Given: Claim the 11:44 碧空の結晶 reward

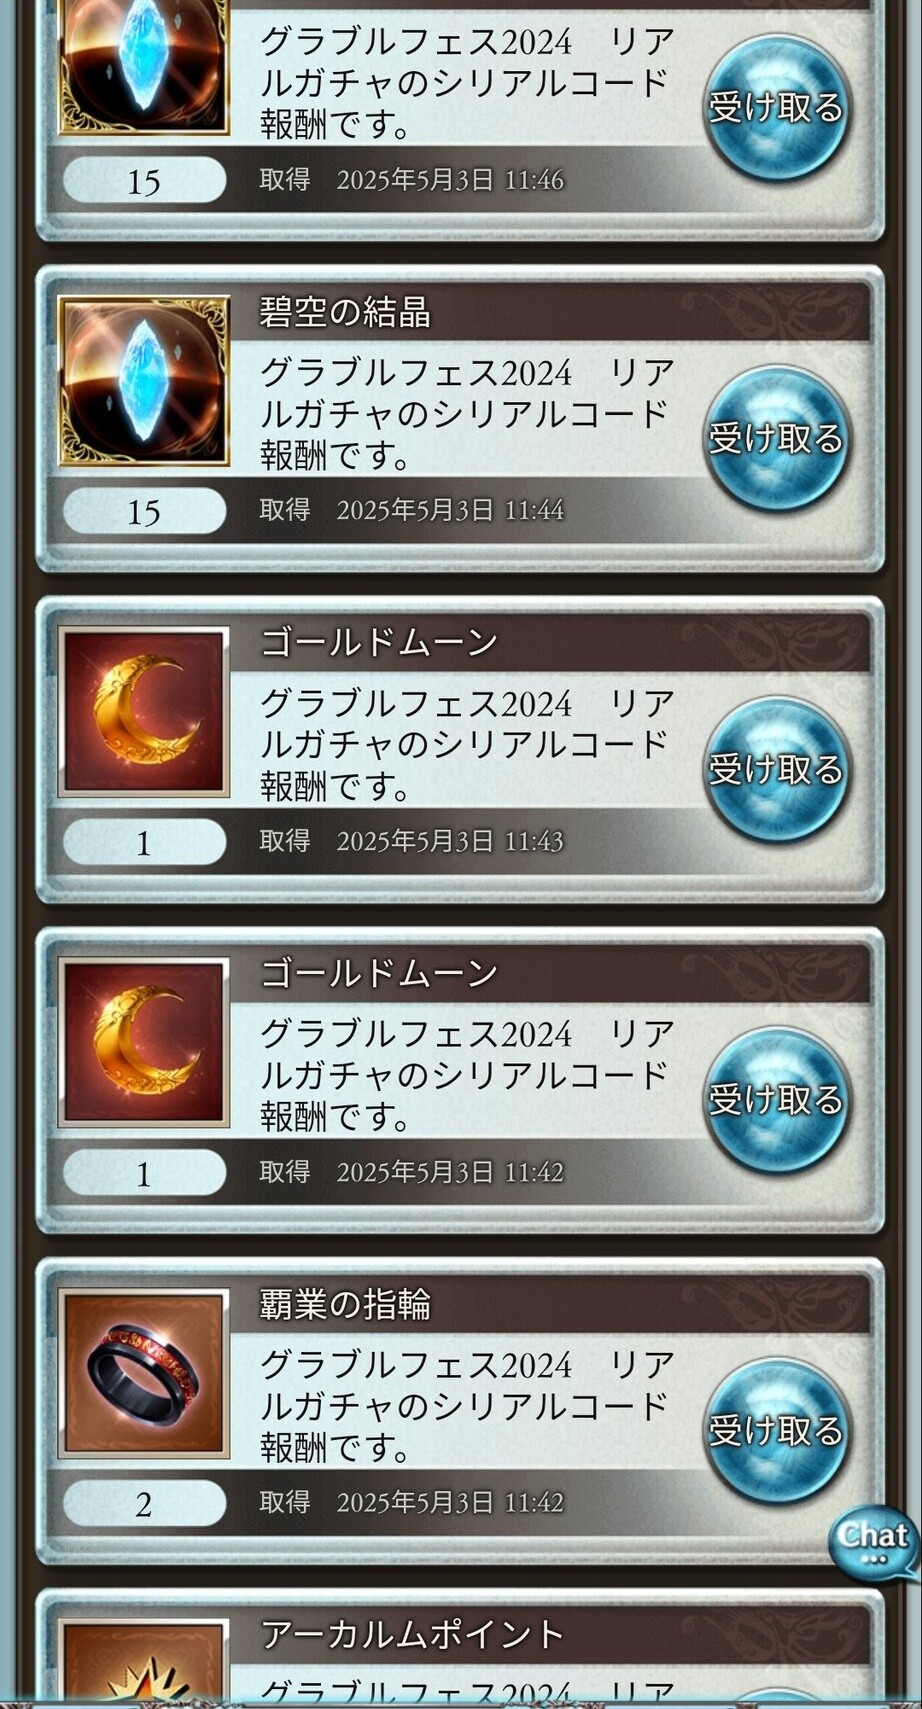Looking at the screenshot, I should (777, 439).
